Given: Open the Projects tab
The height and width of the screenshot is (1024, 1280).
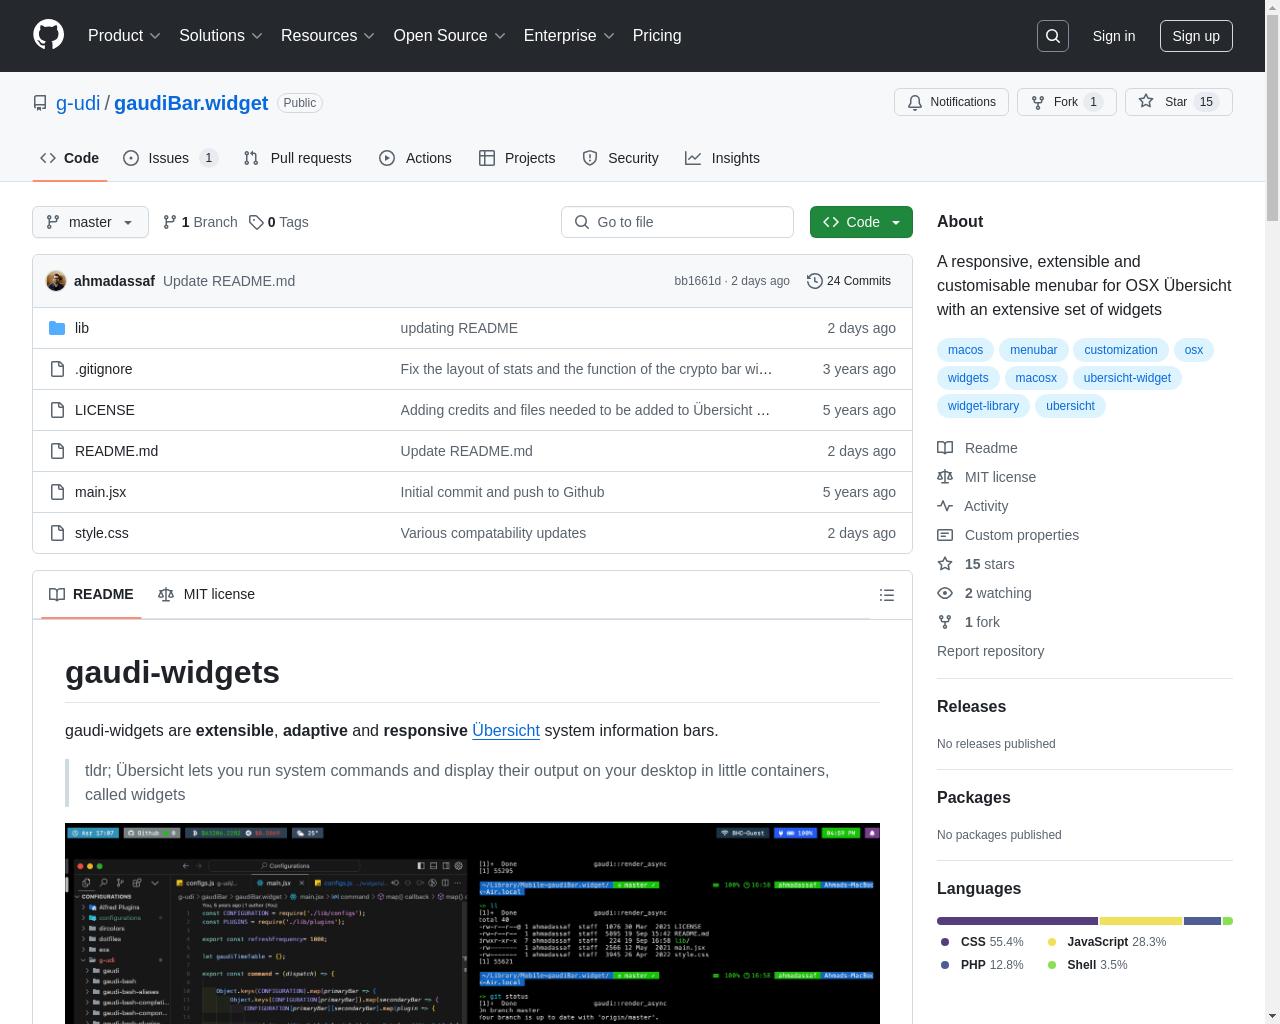Looking at the screenshot, I should [x=517, y=158].
